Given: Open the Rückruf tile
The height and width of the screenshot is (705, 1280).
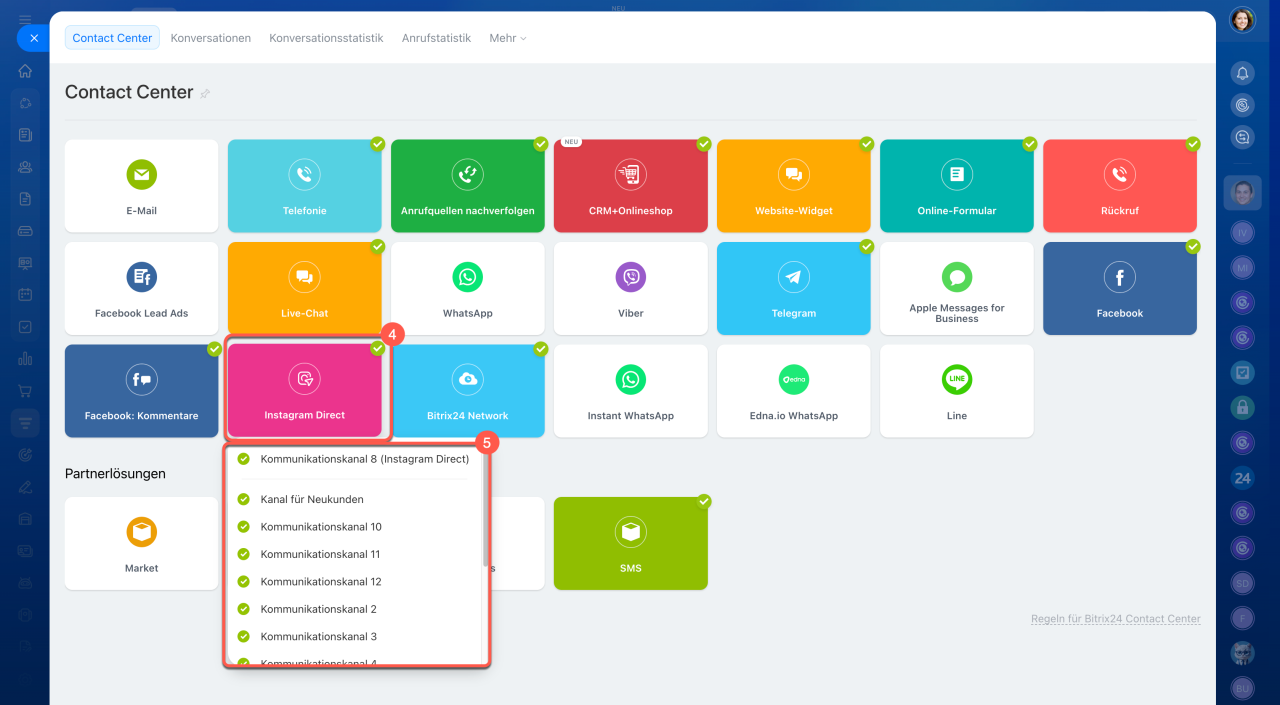Looking at the screenshot, I should point(1120,186).
